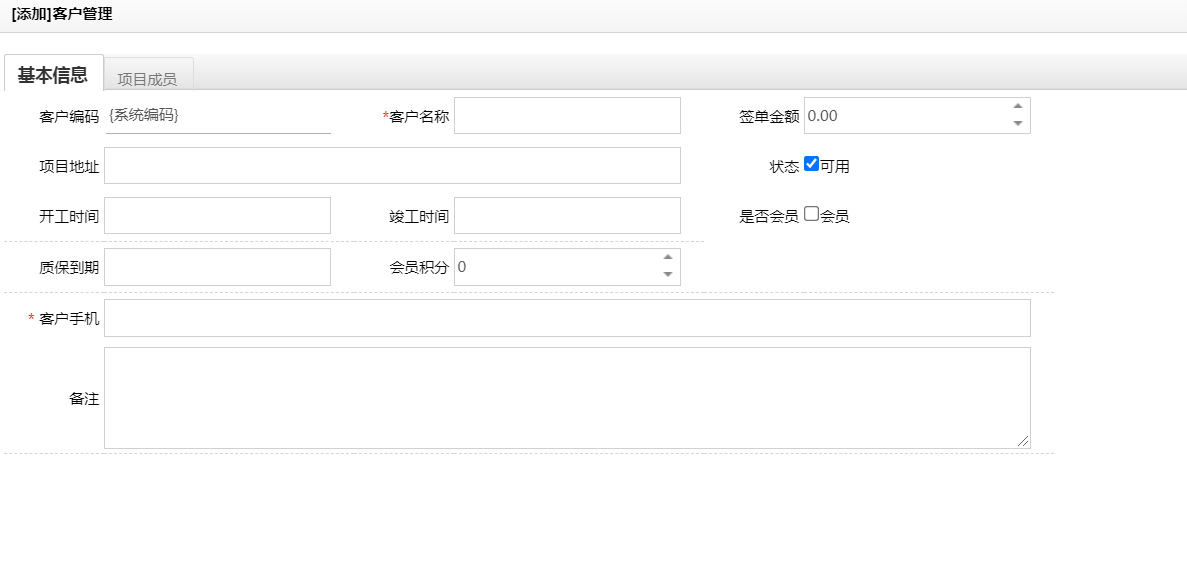The height and width of the screenshot is (571, 1187).
Task: Click the 客户名称 input field
Action: click(x=567, y=116)
